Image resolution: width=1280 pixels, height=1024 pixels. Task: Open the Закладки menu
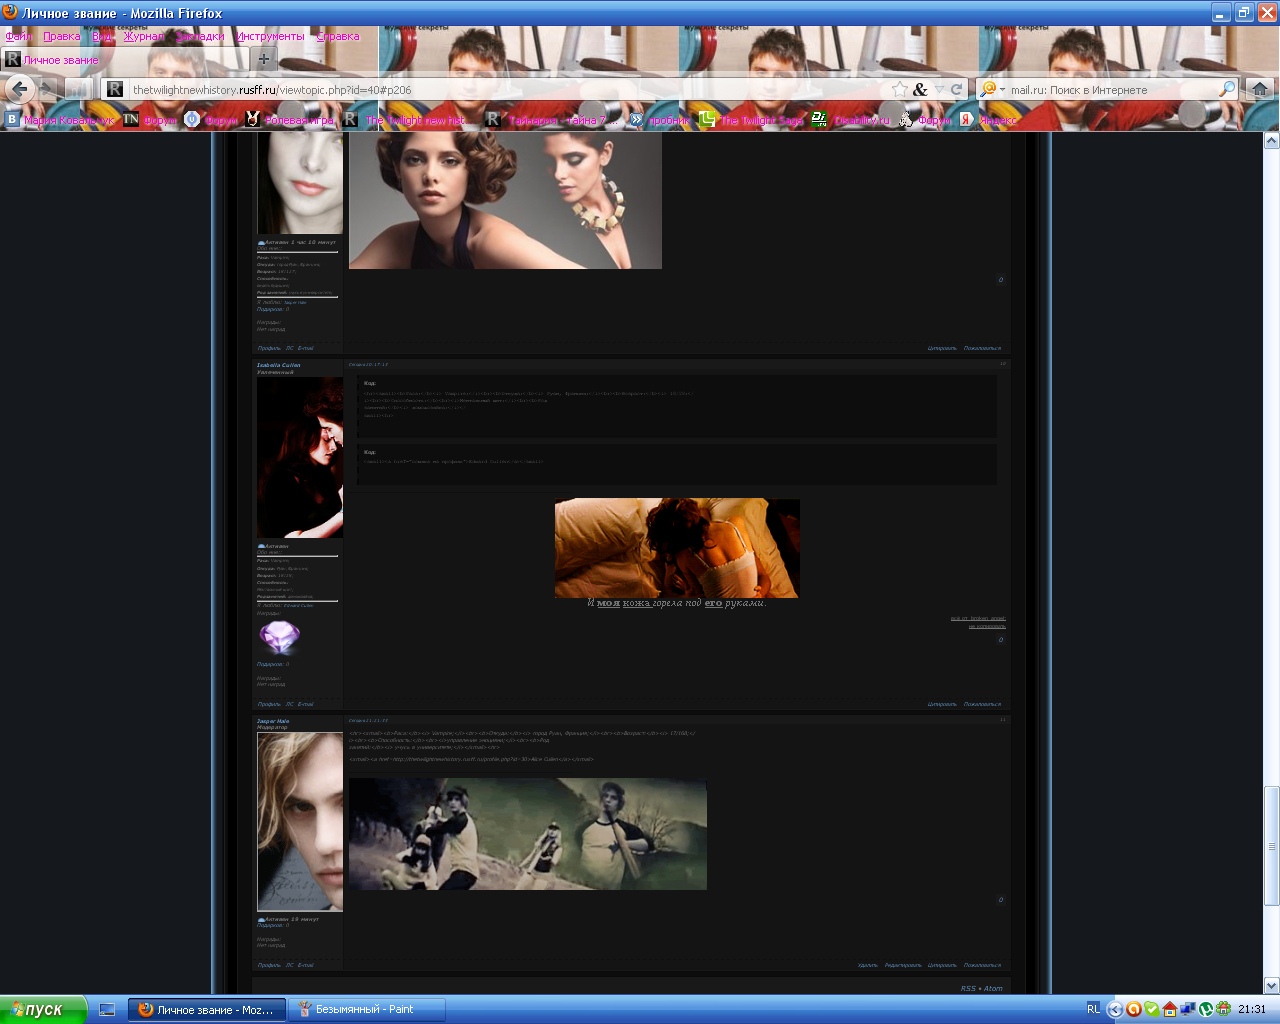click(x=201, y=36)
